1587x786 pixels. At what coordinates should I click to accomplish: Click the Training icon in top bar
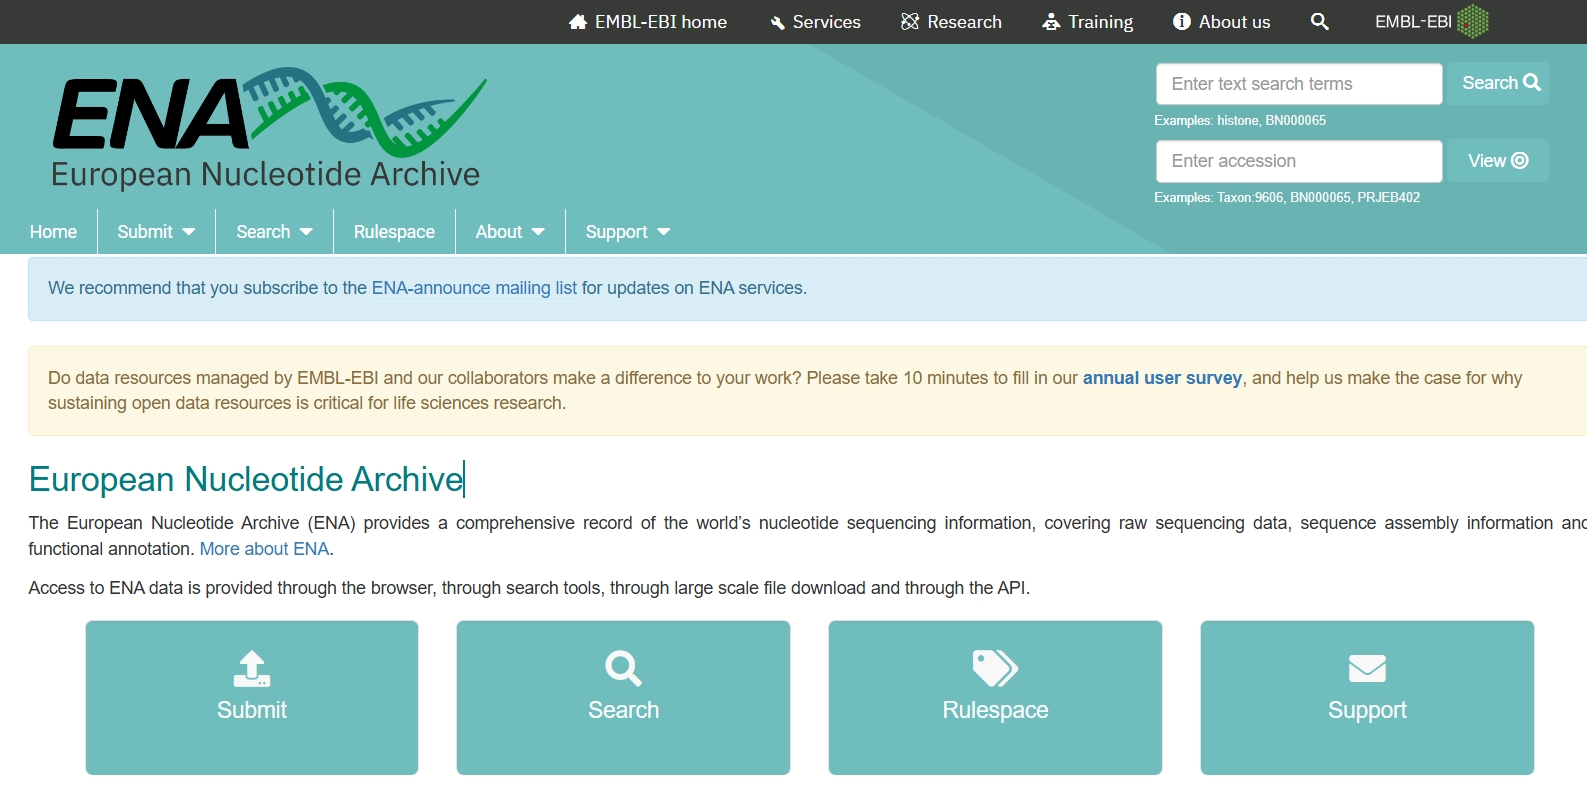coord(1051,22)
